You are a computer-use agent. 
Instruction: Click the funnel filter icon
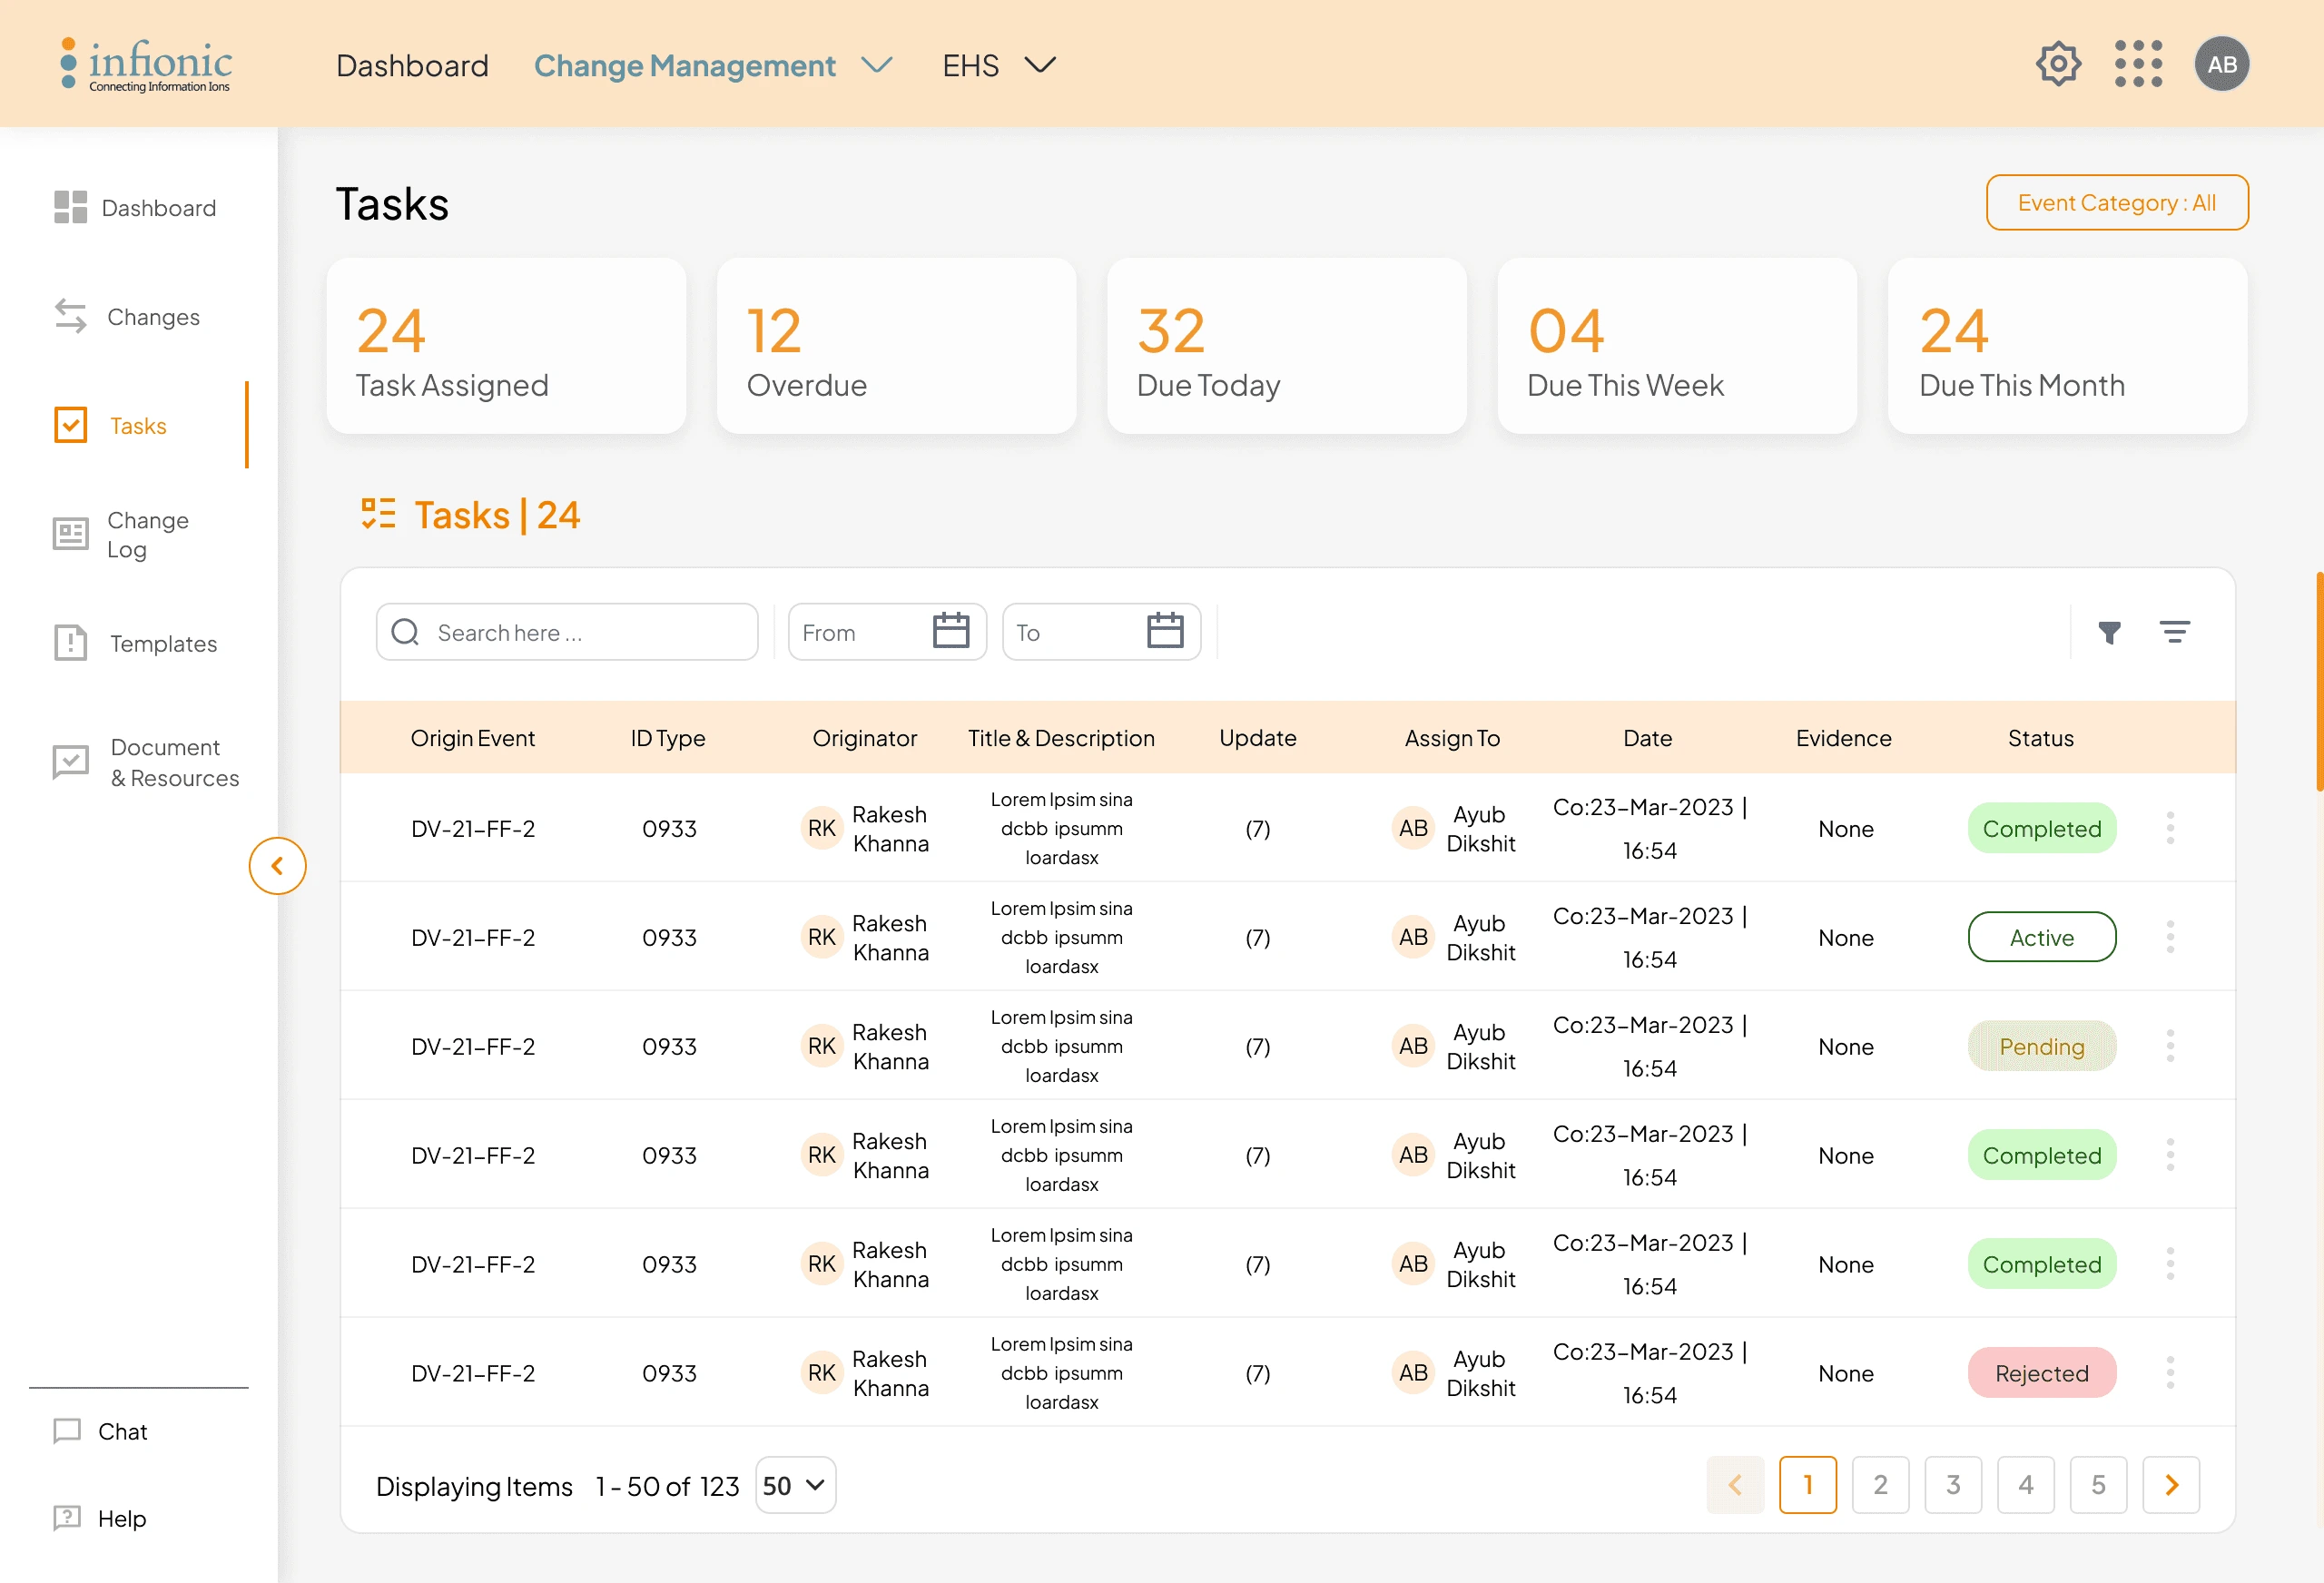click(x=2109, y=632)
